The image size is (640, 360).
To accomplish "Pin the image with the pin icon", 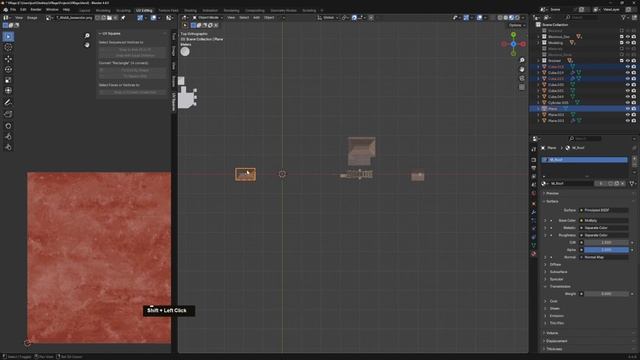I will (x=123, y=18).
